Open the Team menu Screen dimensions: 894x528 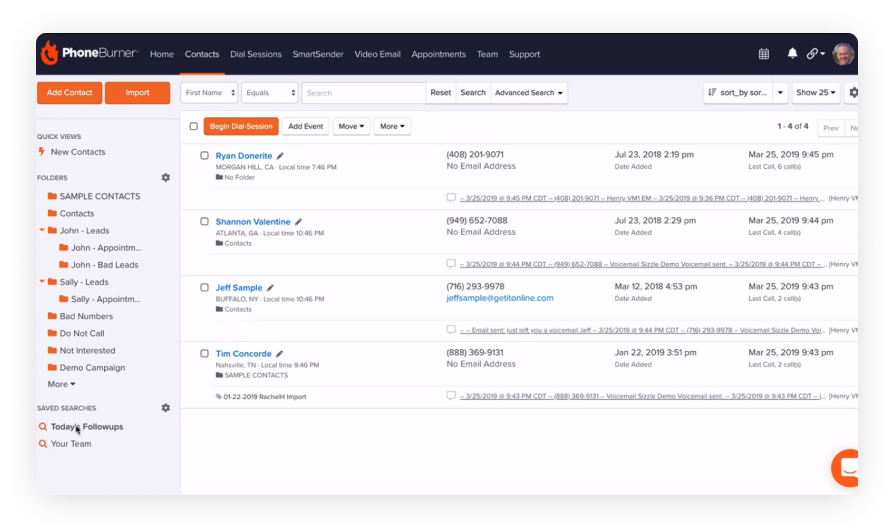(487, 54)
